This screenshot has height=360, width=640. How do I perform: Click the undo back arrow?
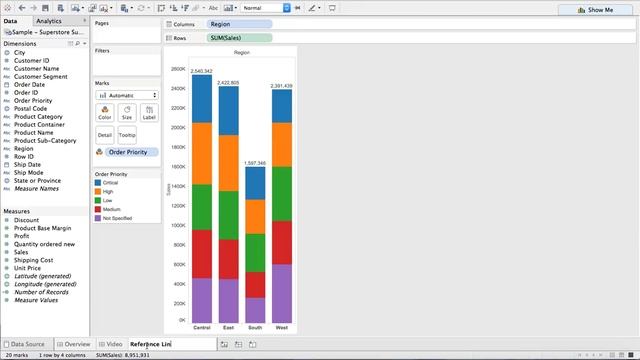tap(22, 8)
